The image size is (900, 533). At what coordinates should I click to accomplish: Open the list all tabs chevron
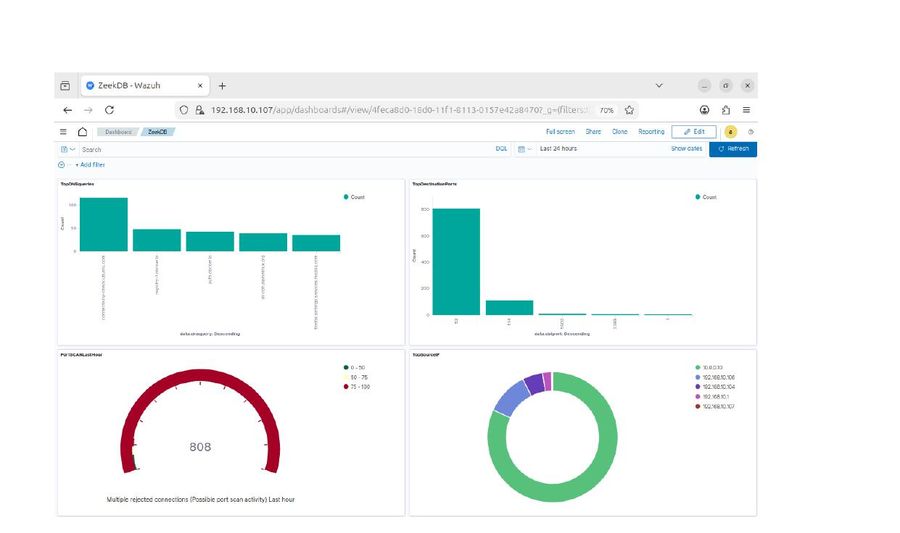(x=659, y=85)
